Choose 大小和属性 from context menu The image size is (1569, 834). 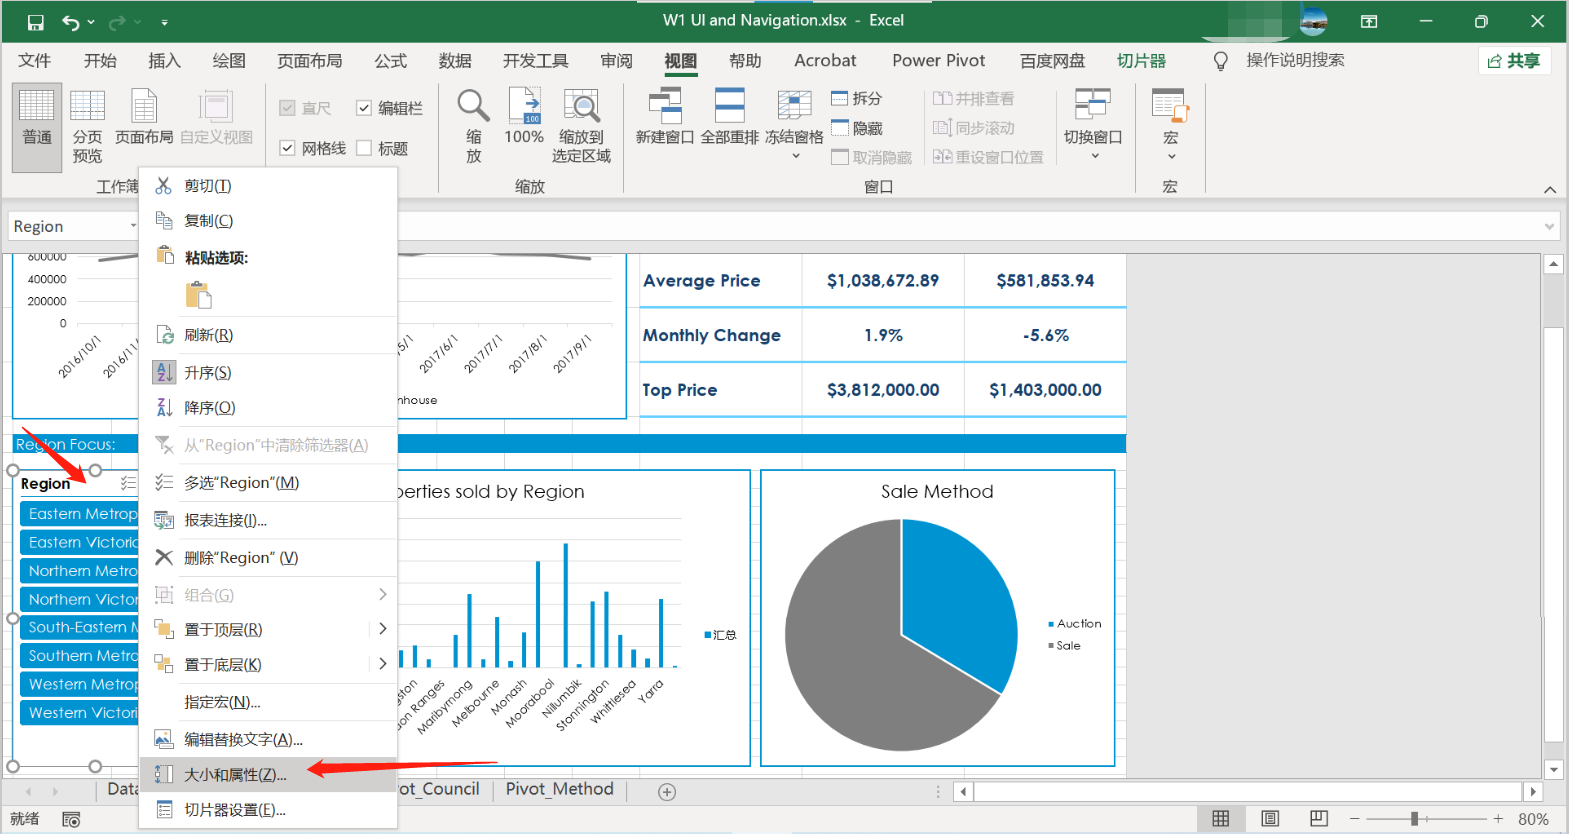[235, 775]
